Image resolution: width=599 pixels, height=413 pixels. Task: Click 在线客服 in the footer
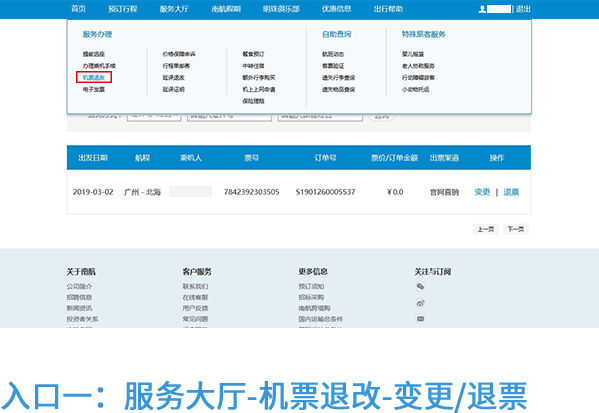pyautogui.click(x=195, y=297)
